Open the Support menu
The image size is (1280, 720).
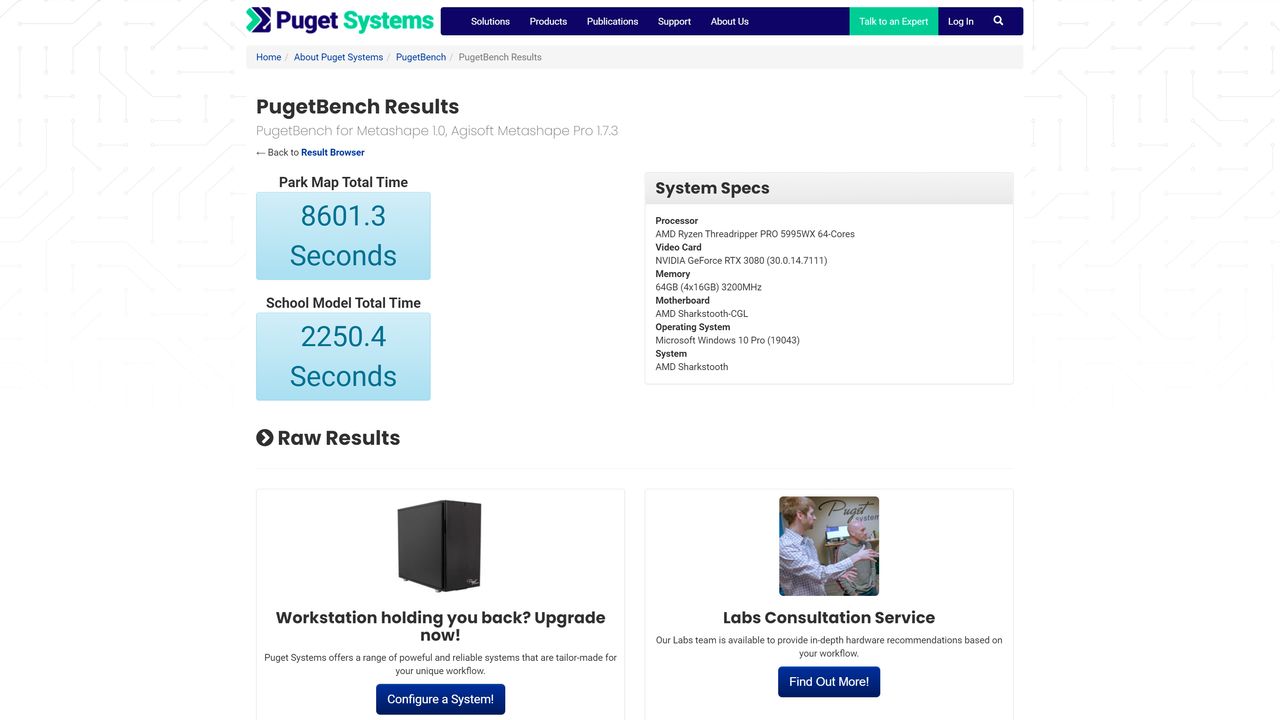tap(674, 21)
